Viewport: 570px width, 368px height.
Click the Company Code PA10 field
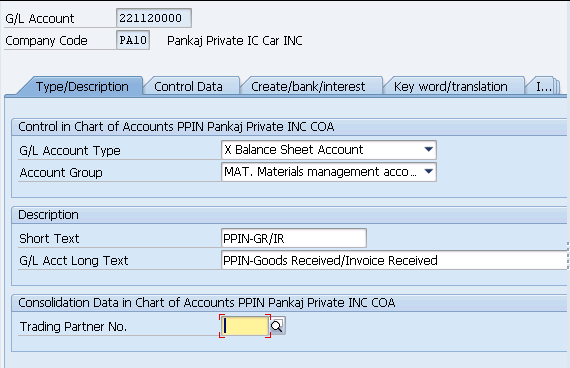(133, 40)
